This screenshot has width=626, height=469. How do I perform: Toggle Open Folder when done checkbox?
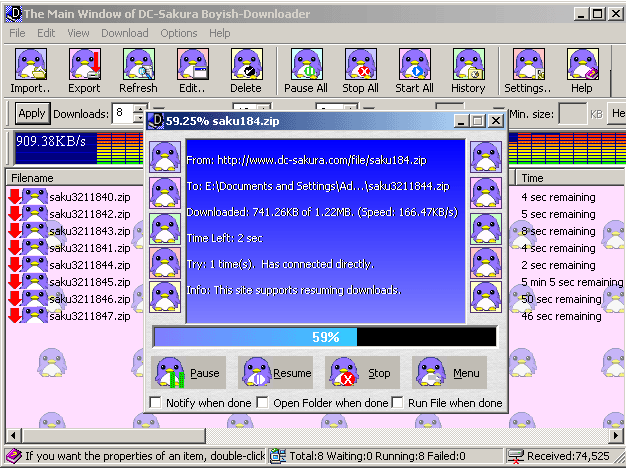(262, 402)
